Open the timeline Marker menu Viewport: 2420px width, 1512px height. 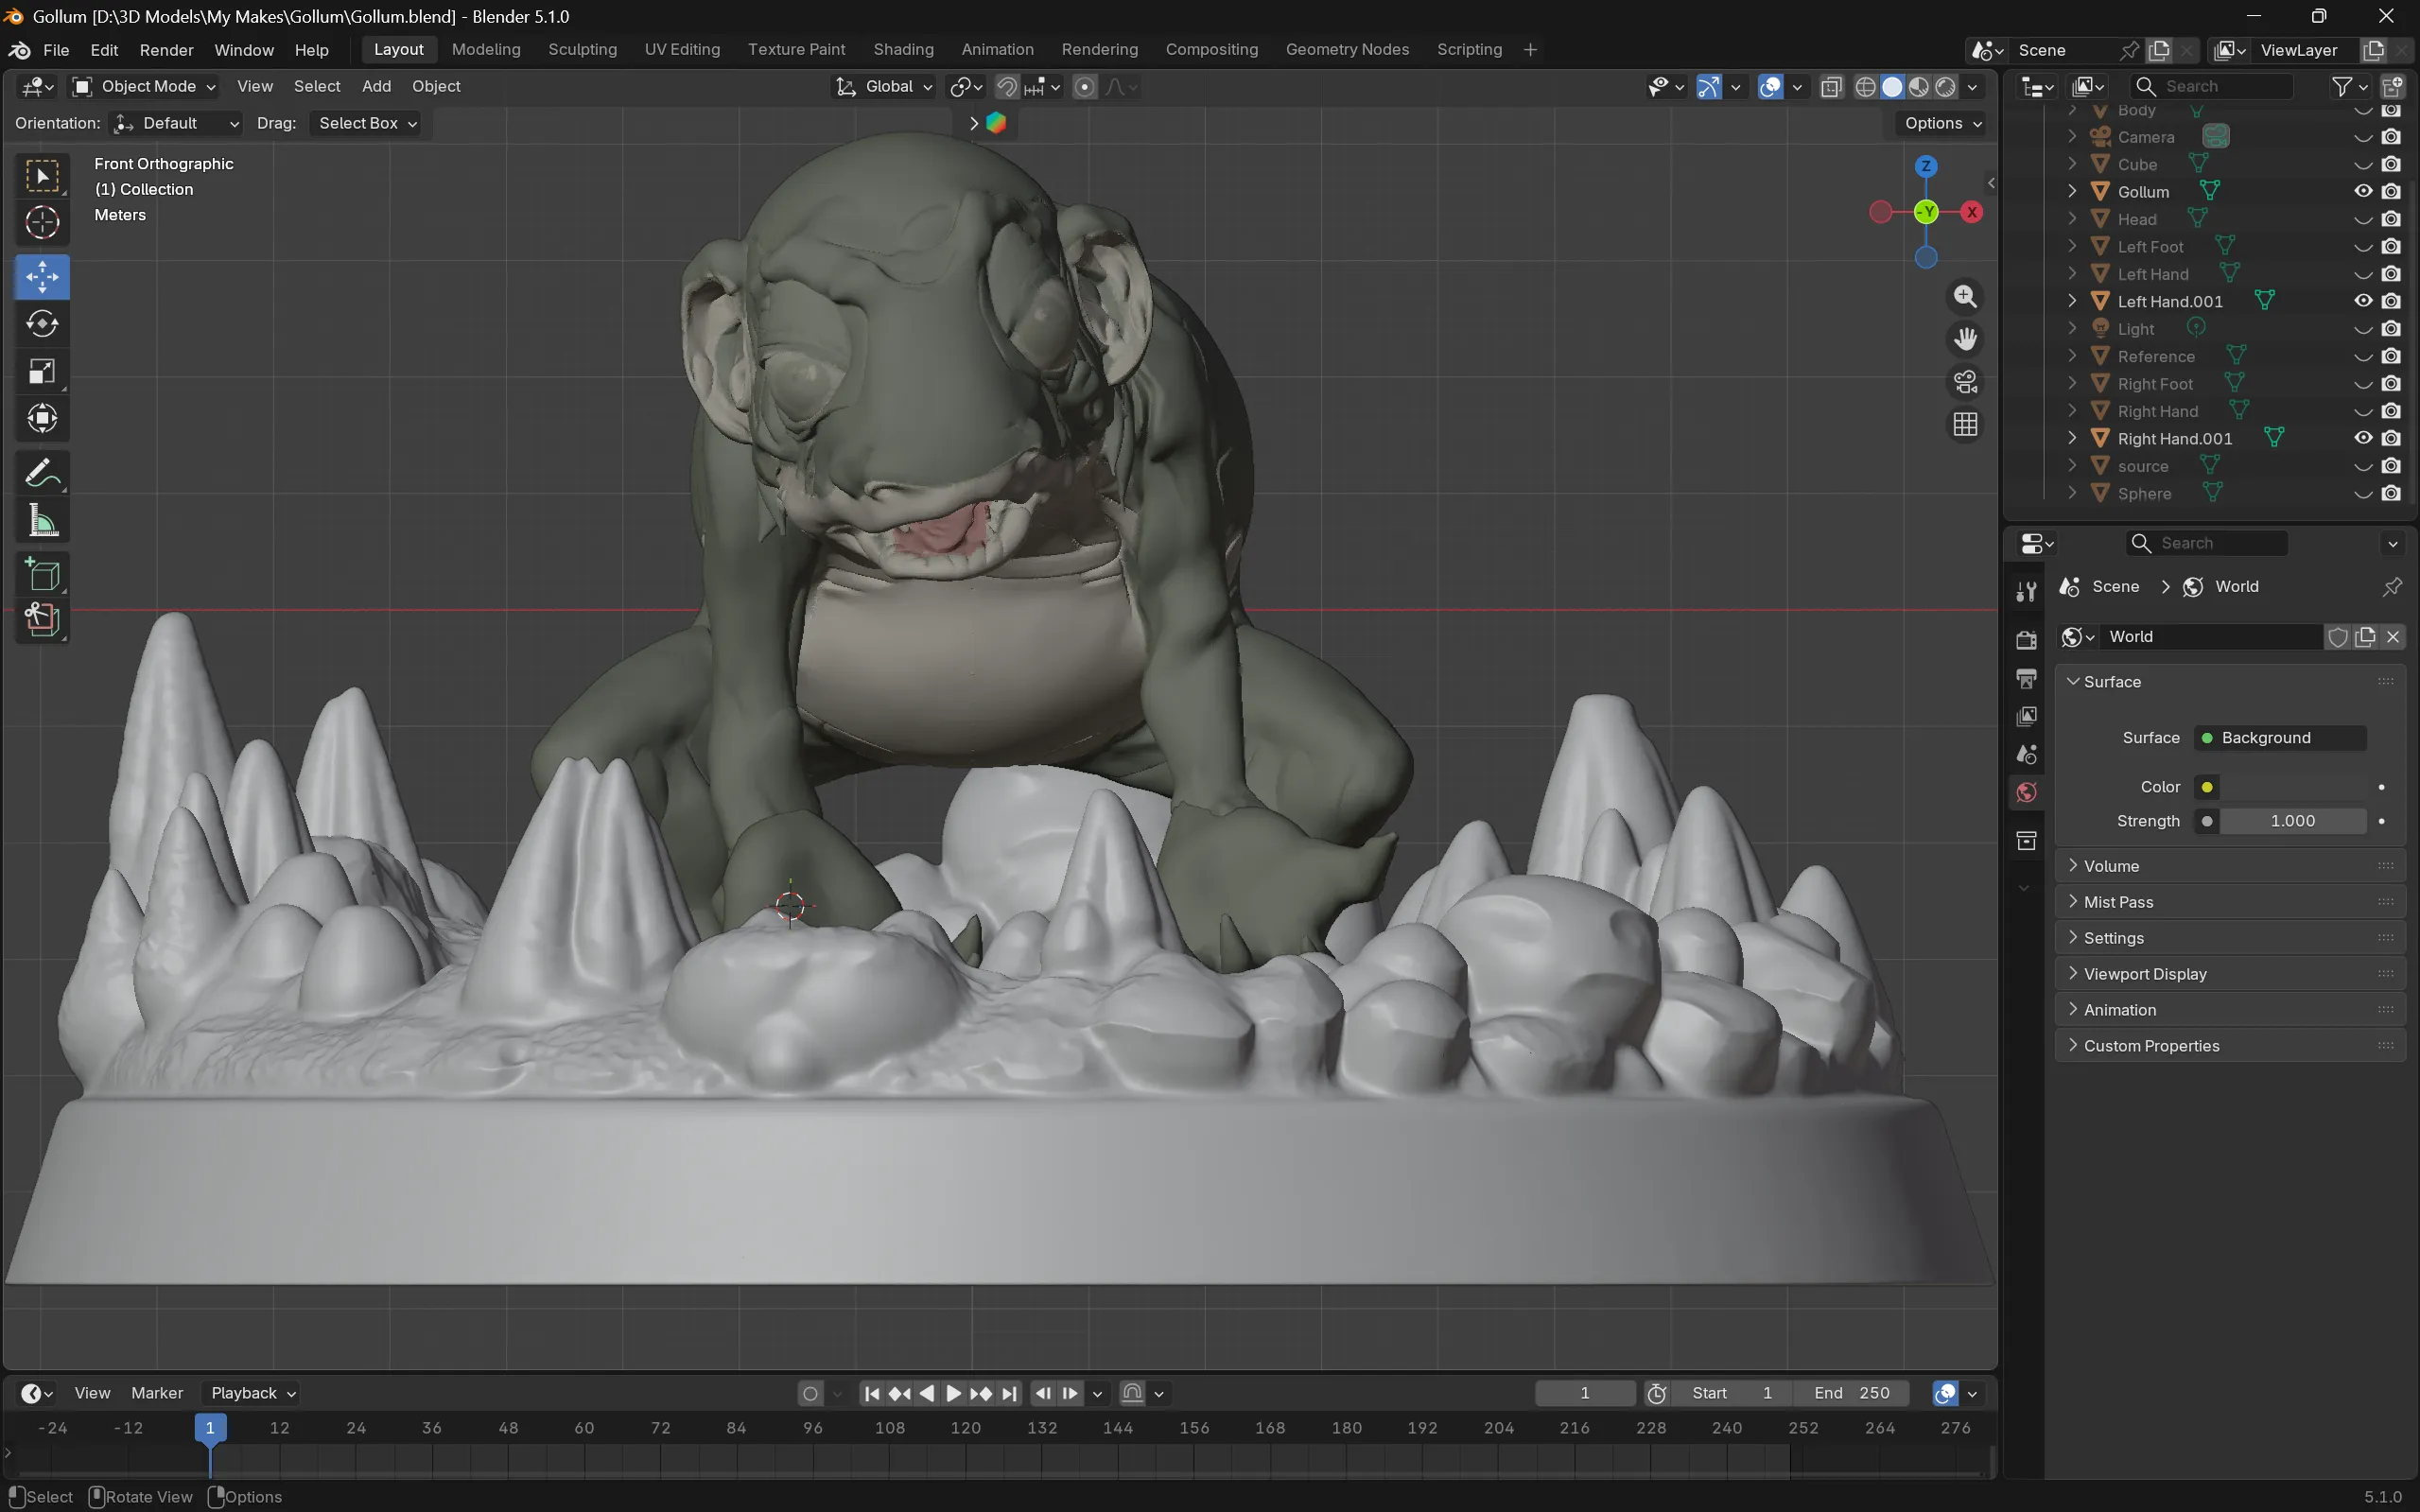pos(157,1393)
